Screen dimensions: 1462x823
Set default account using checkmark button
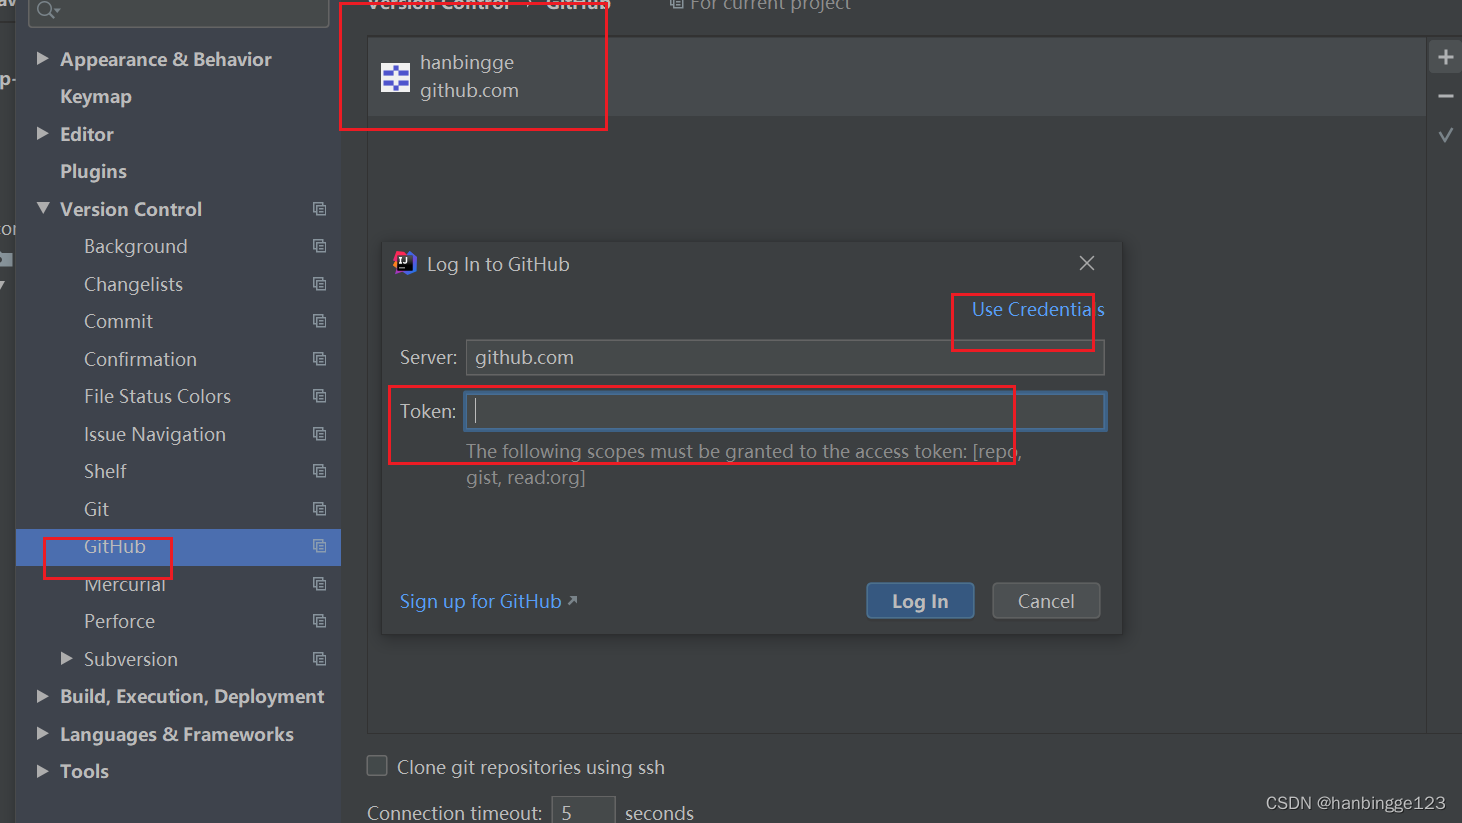[x=1445, y=135]
